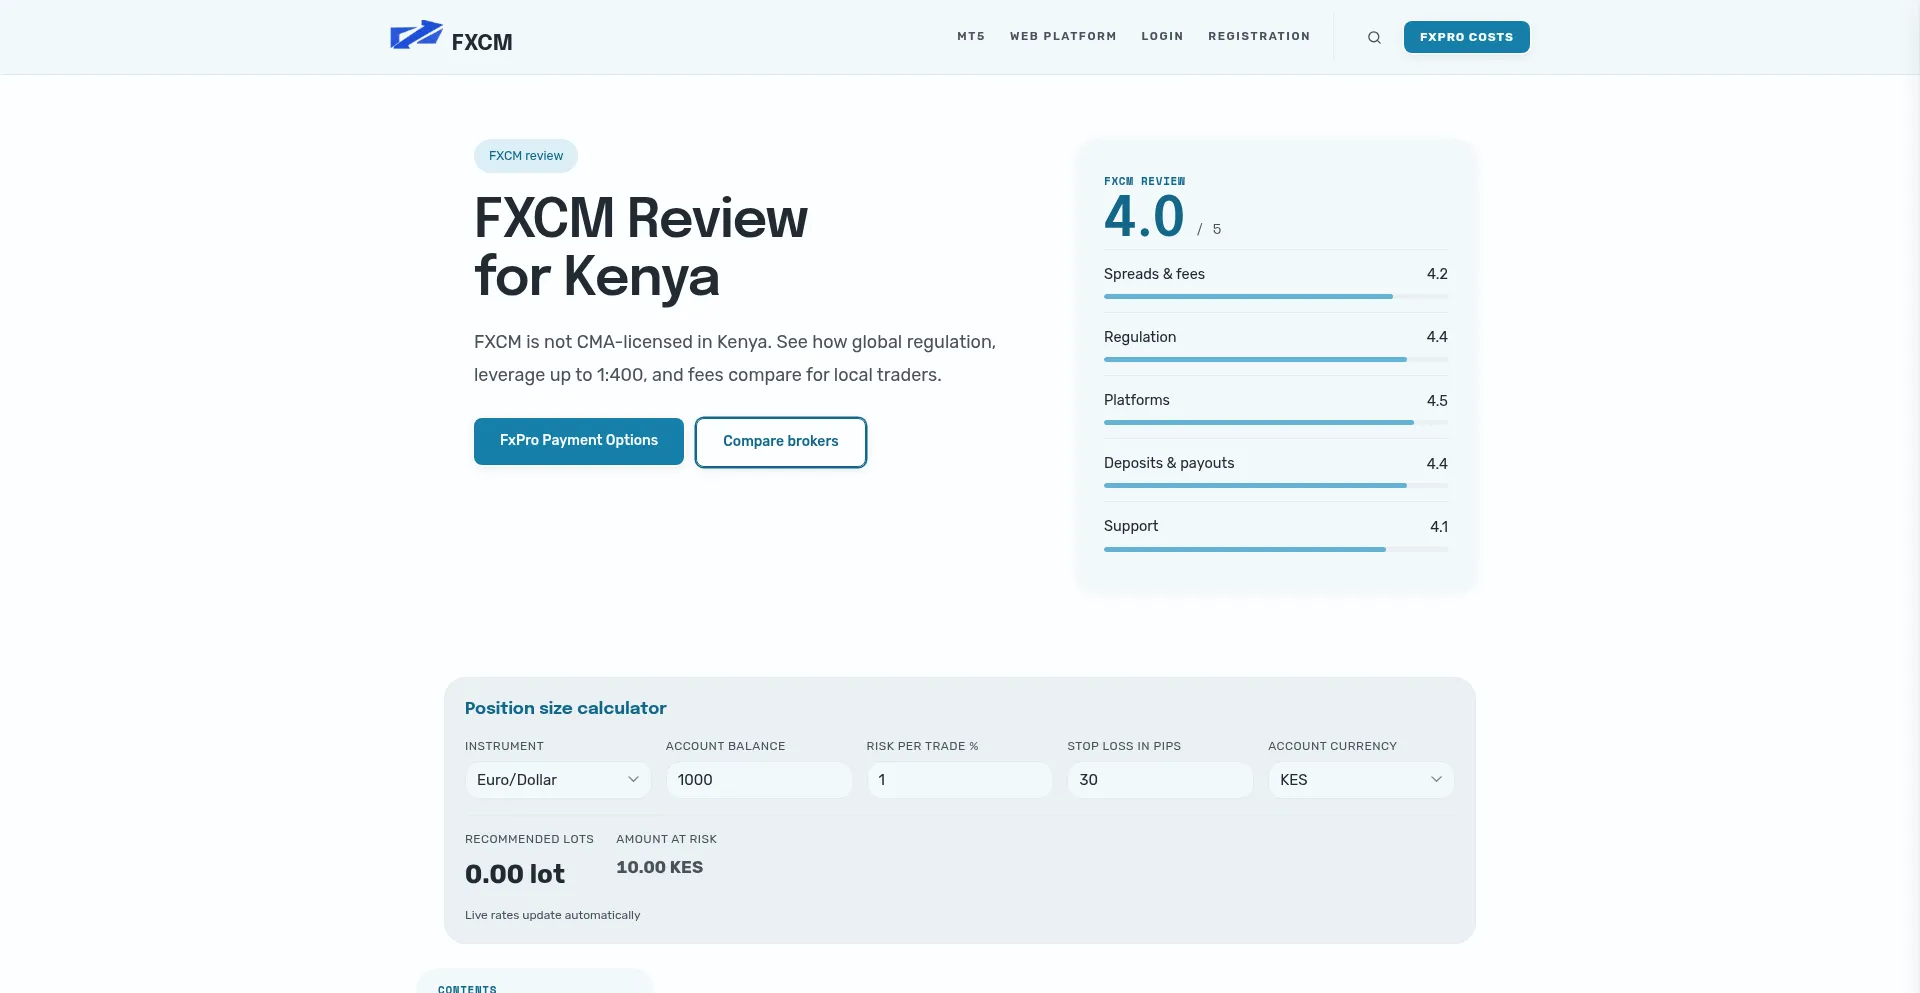Click the 'Contents' section label
This screenshot has width=1920, height=993.
point(467,988)
